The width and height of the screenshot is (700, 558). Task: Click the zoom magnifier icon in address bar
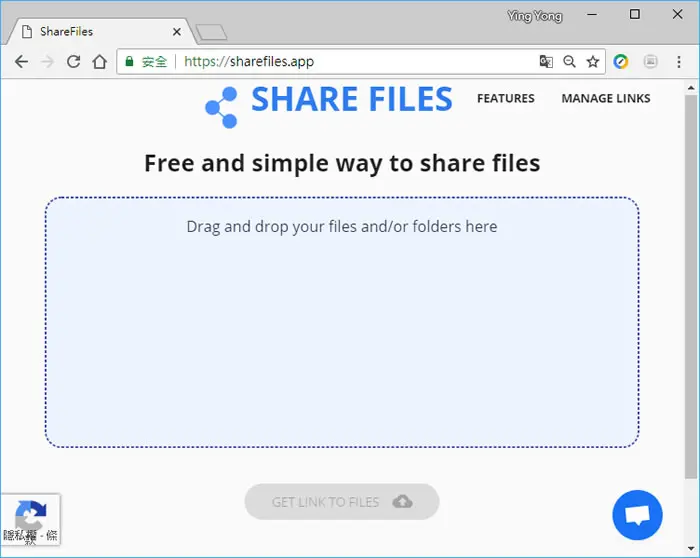(569, 62)
